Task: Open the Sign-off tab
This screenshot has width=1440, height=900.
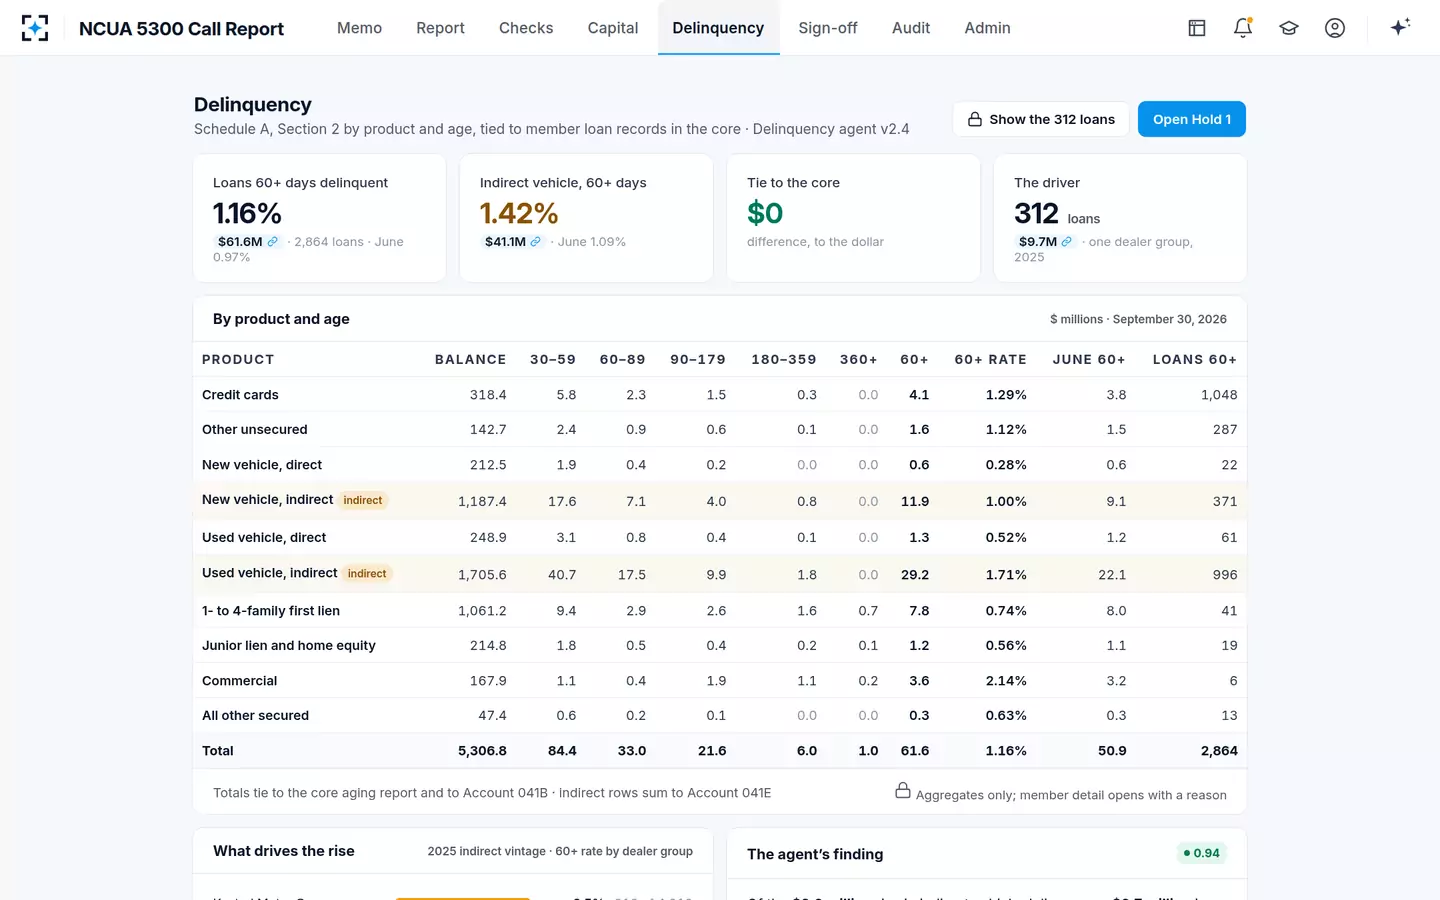Action: [x=828, y=28]
